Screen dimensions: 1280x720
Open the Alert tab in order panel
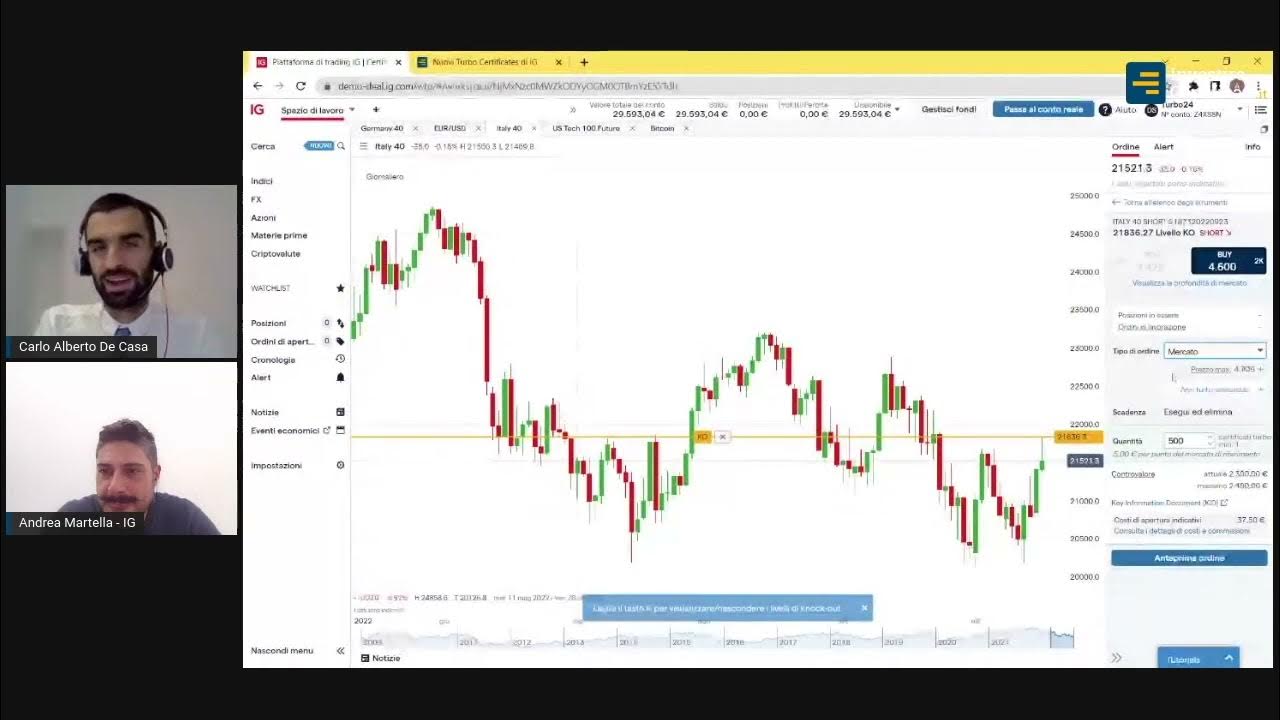click(x=1164, y=147)
